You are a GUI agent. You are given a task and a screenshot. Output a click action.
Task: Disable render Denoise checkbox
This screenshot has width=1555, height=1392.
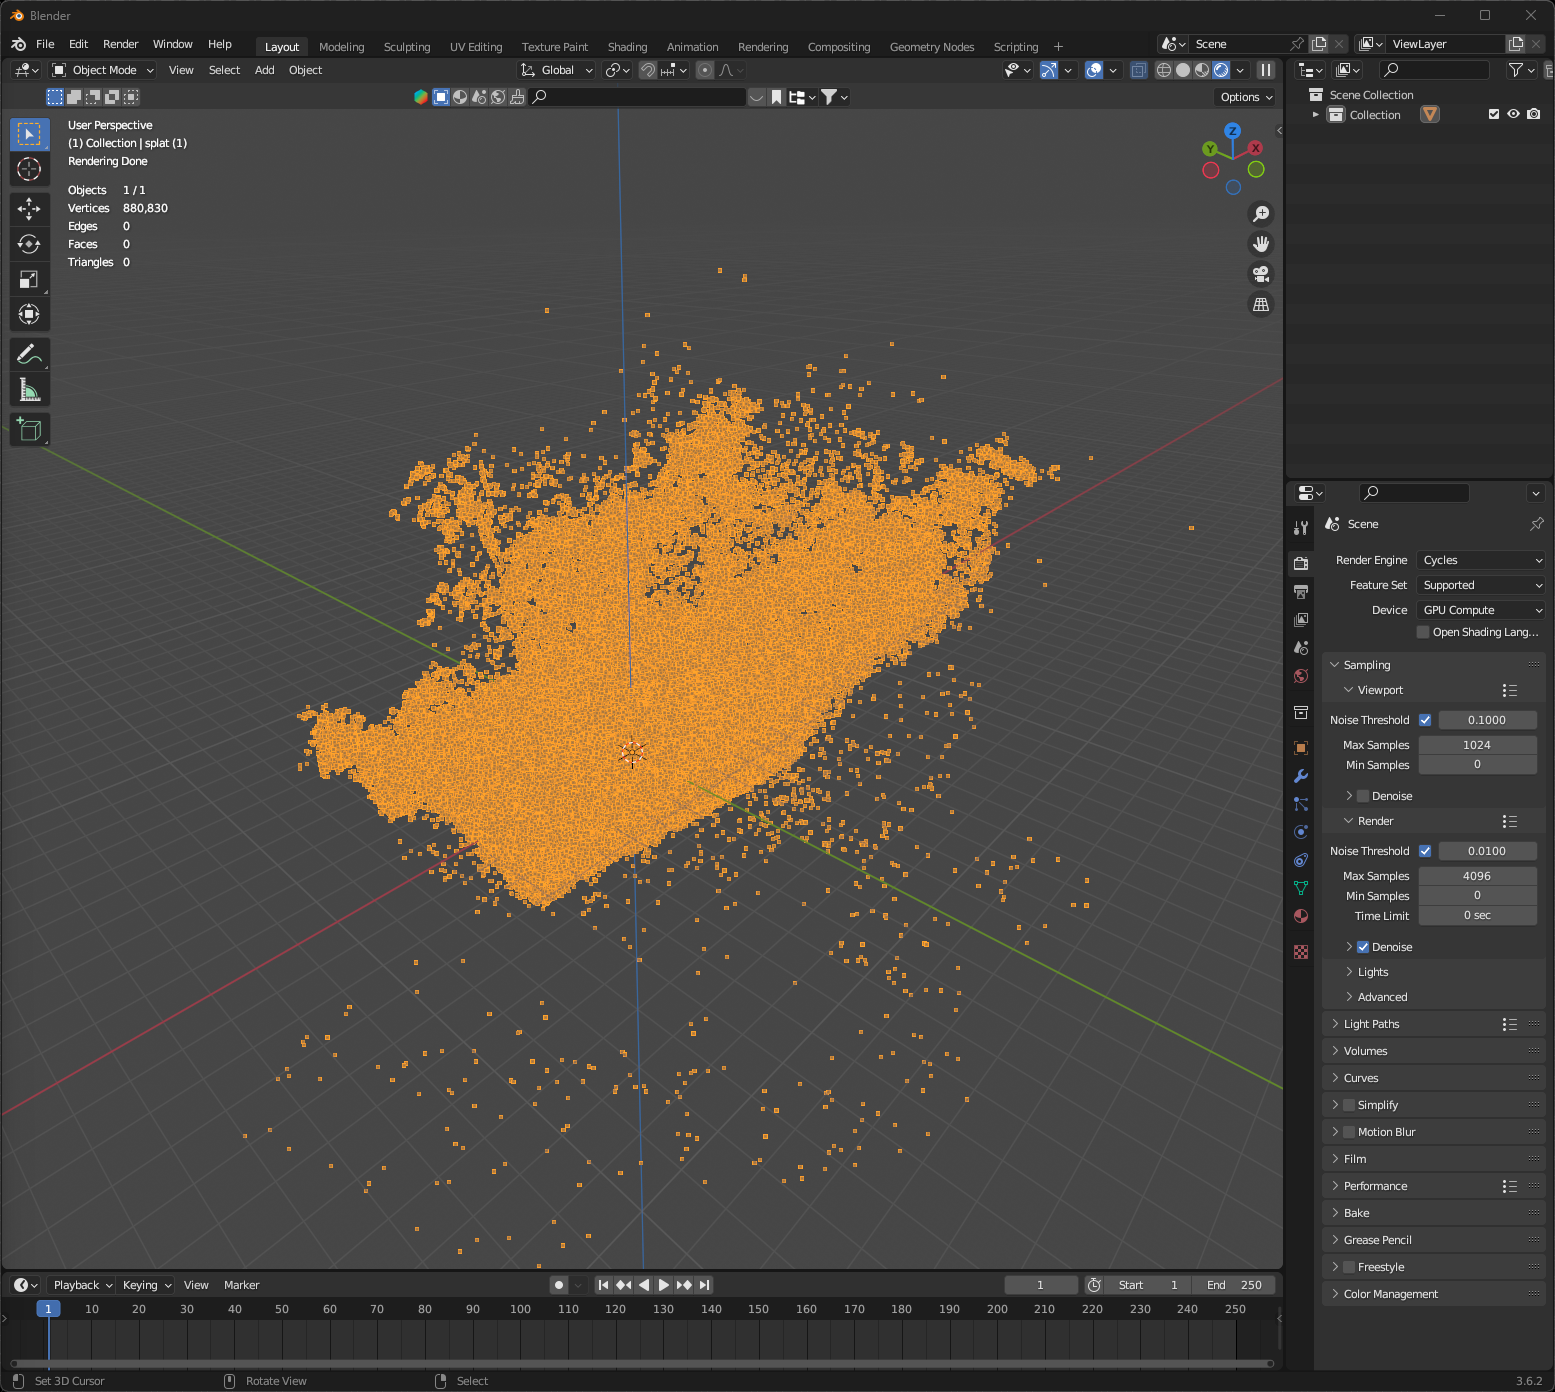(x=1363, y=947)
